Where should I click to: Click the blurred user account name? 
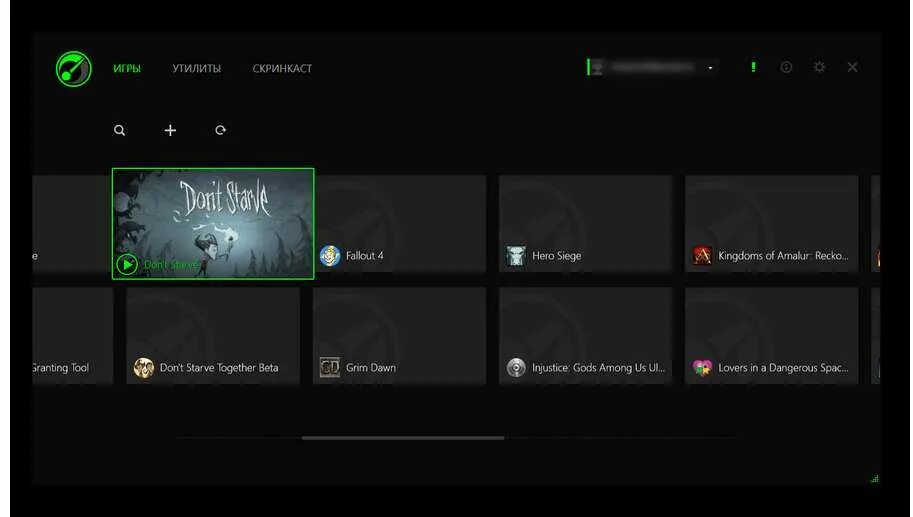point(653,67)
